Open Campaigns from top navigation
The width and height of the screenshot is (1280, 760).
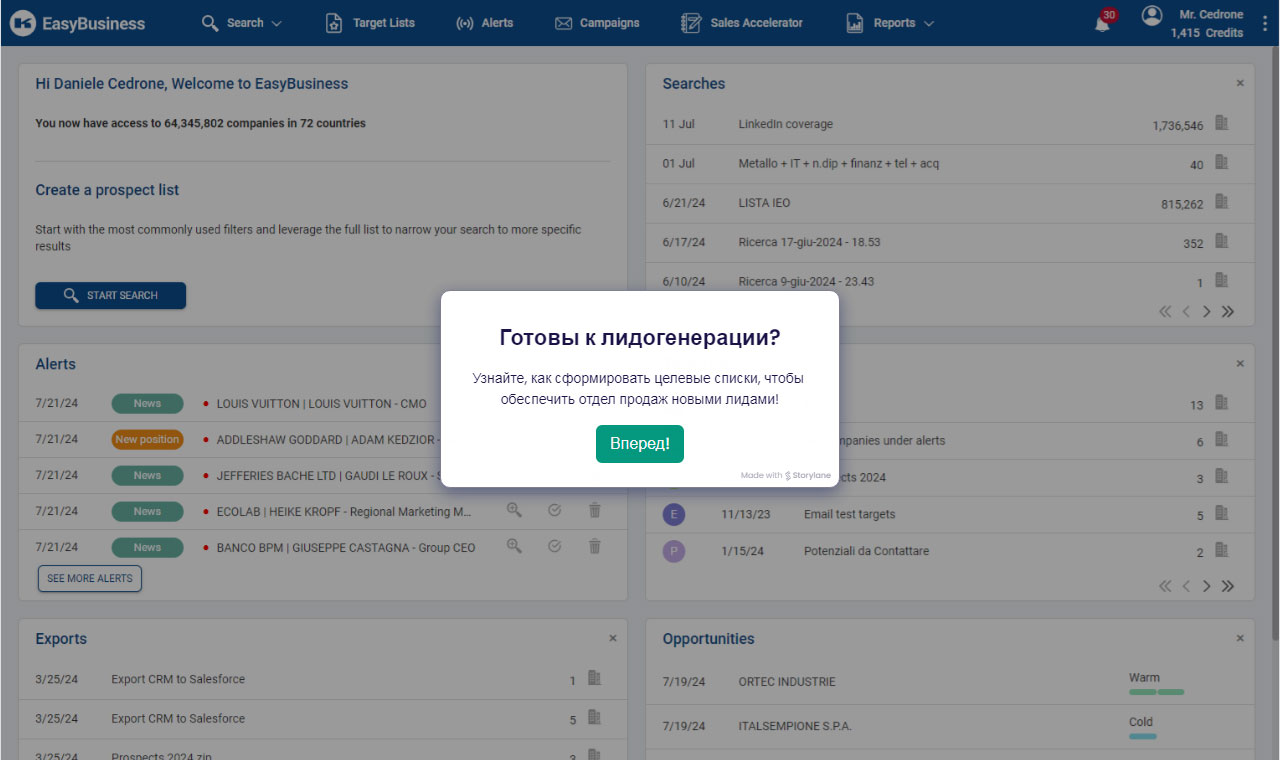(597, 23)
